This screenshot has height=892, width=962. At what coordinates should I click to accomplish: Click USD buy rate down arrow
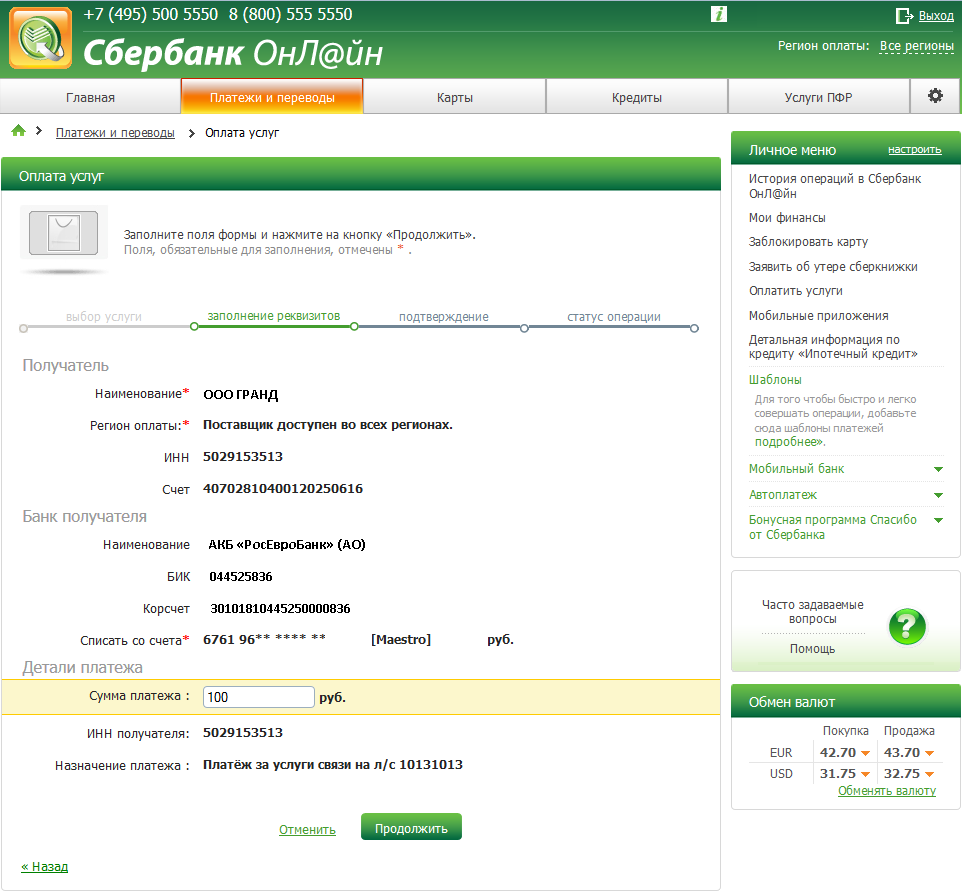[x=866, y=774]
